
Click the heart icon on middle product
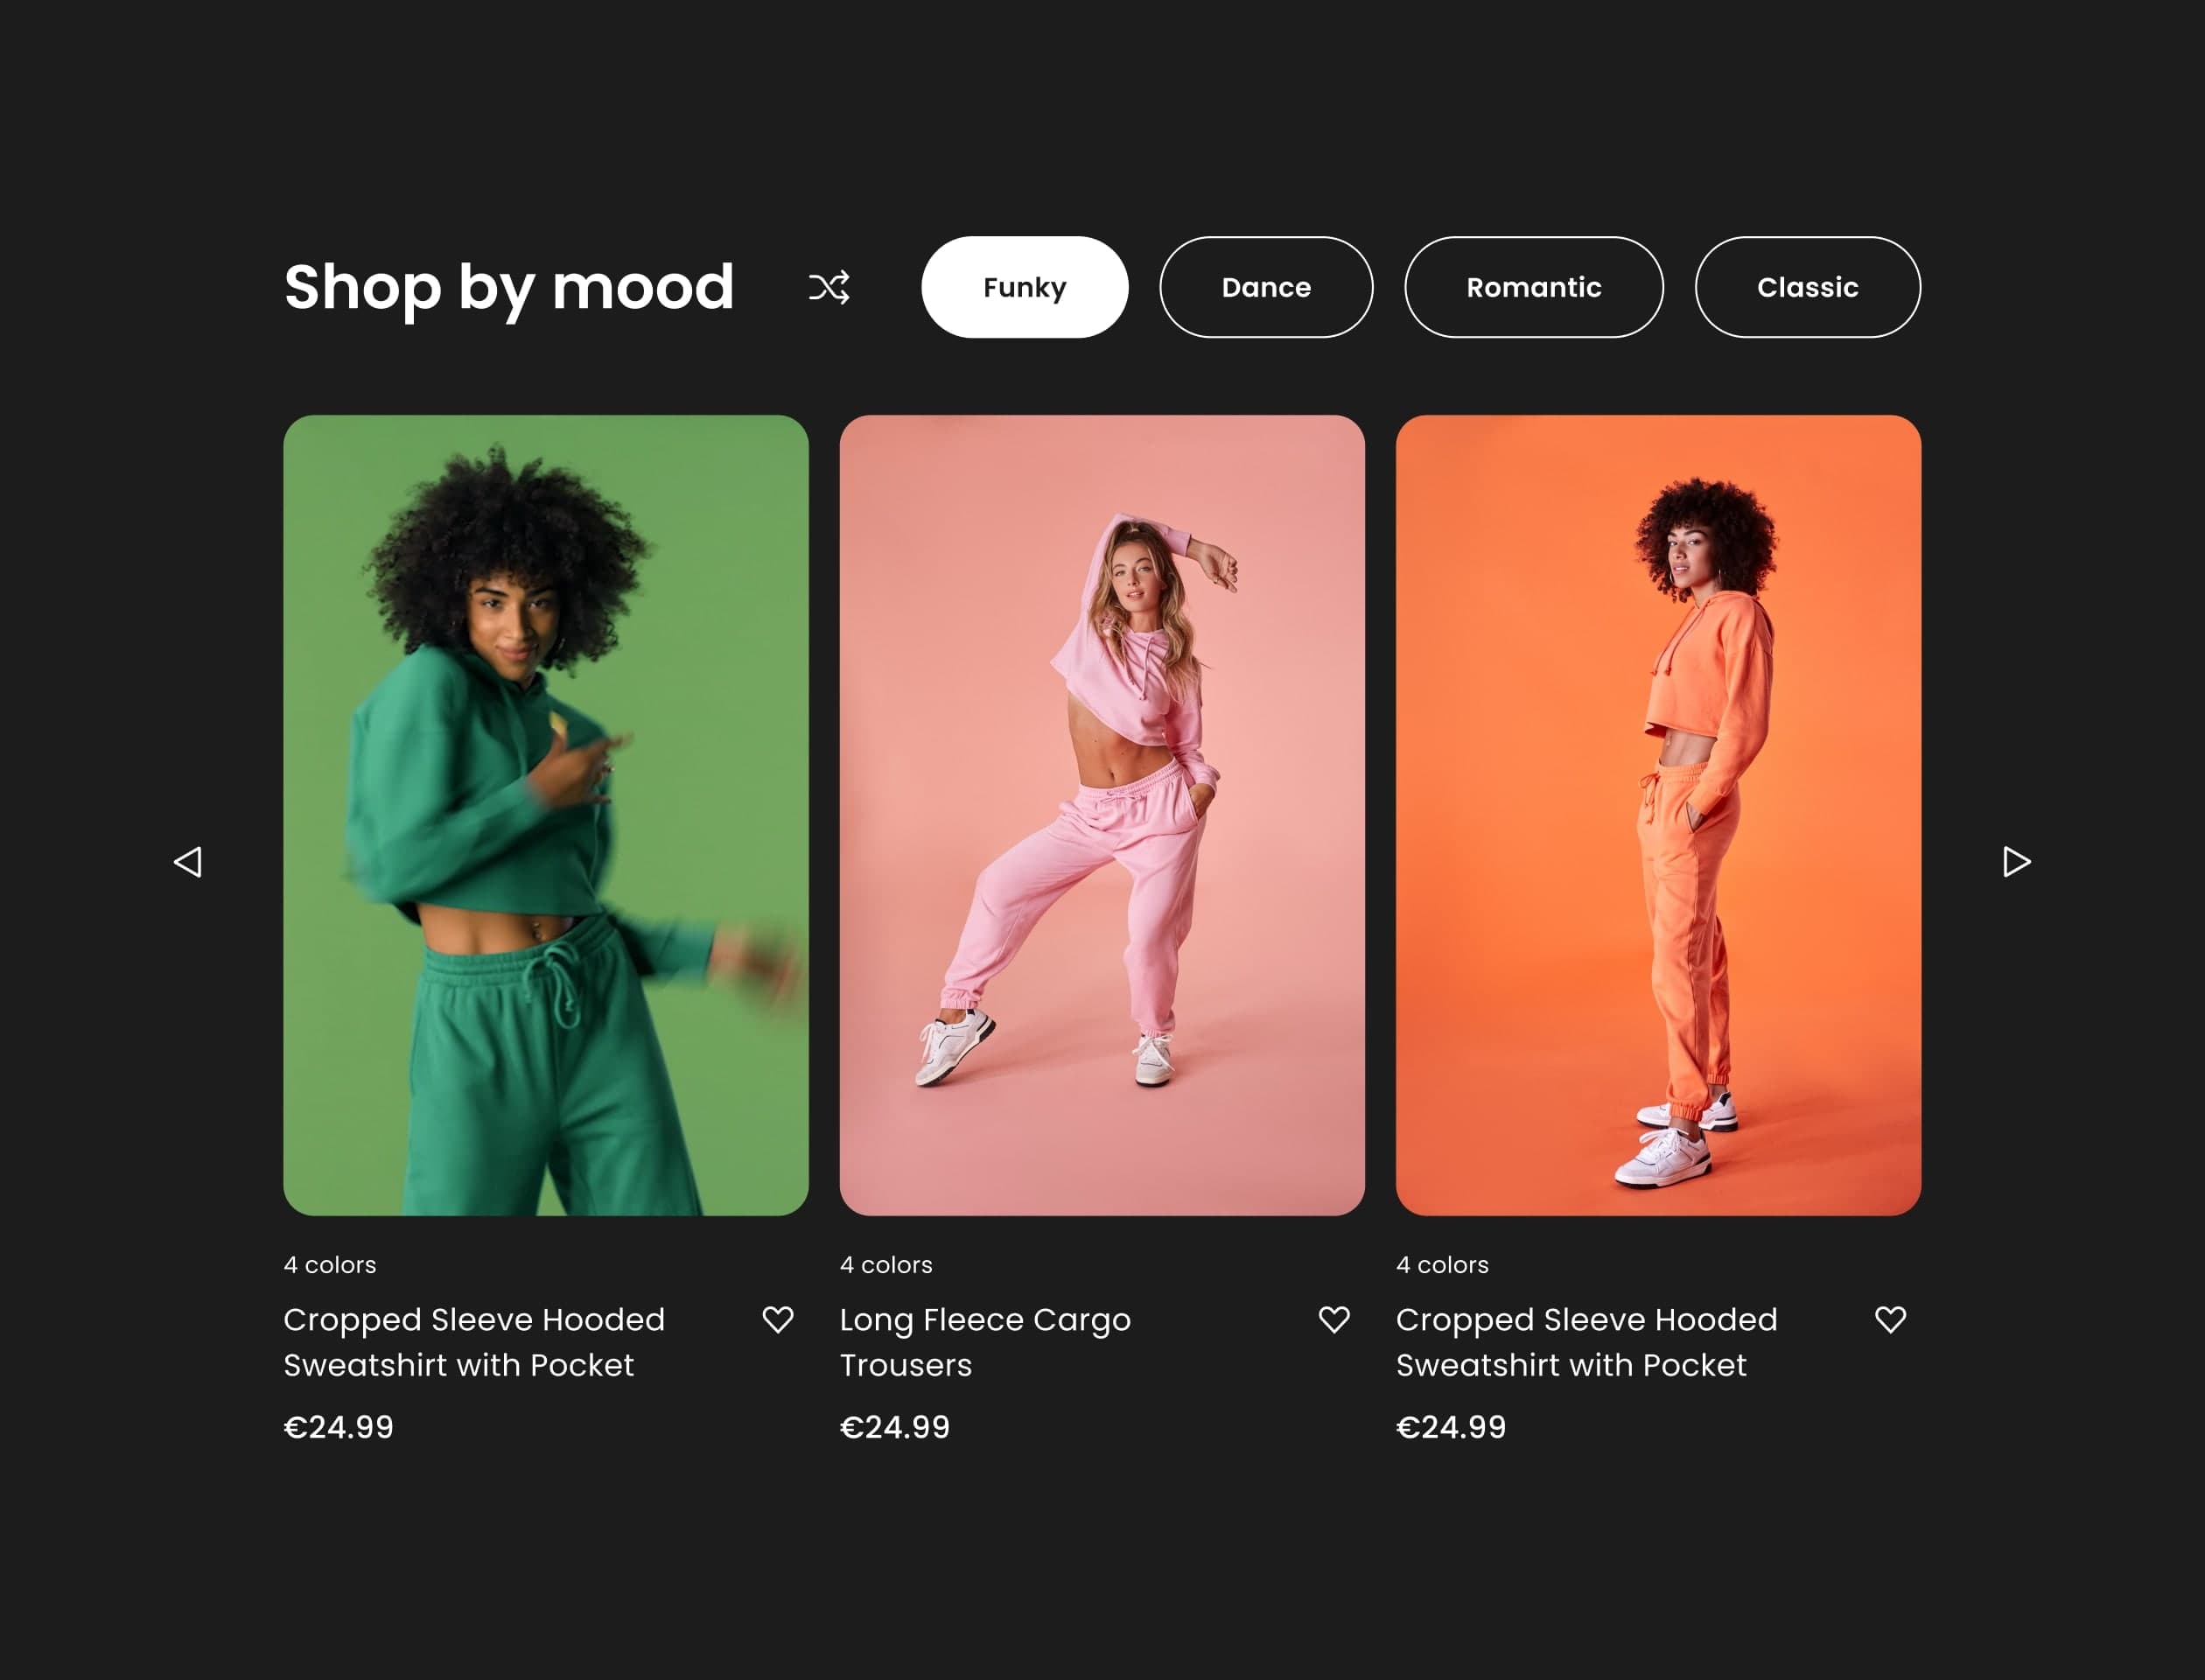coord(1333,1317)
